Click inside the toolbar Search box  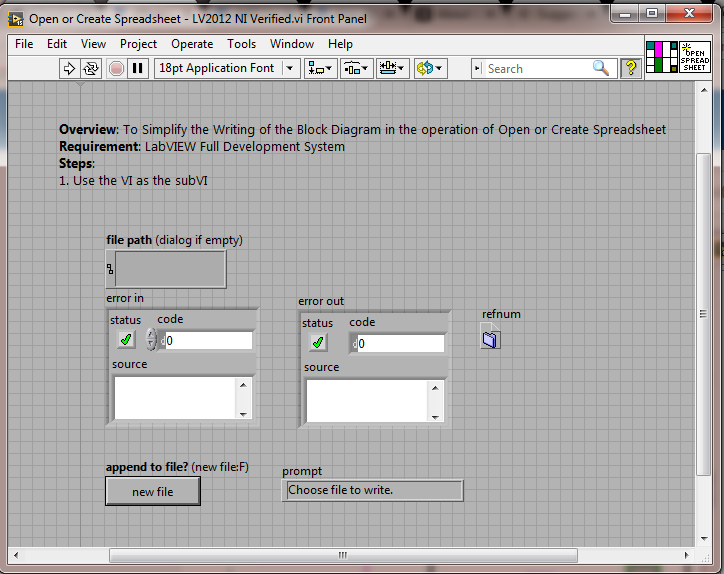[x=535, y=68]
